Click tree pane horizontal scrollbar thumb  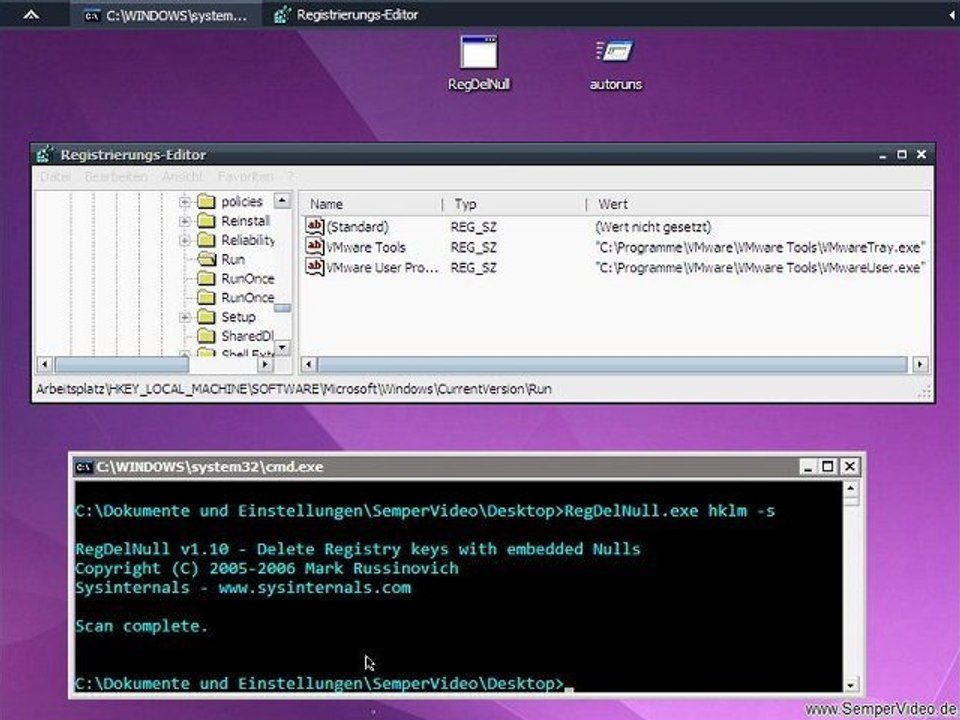tap(121, 364)
